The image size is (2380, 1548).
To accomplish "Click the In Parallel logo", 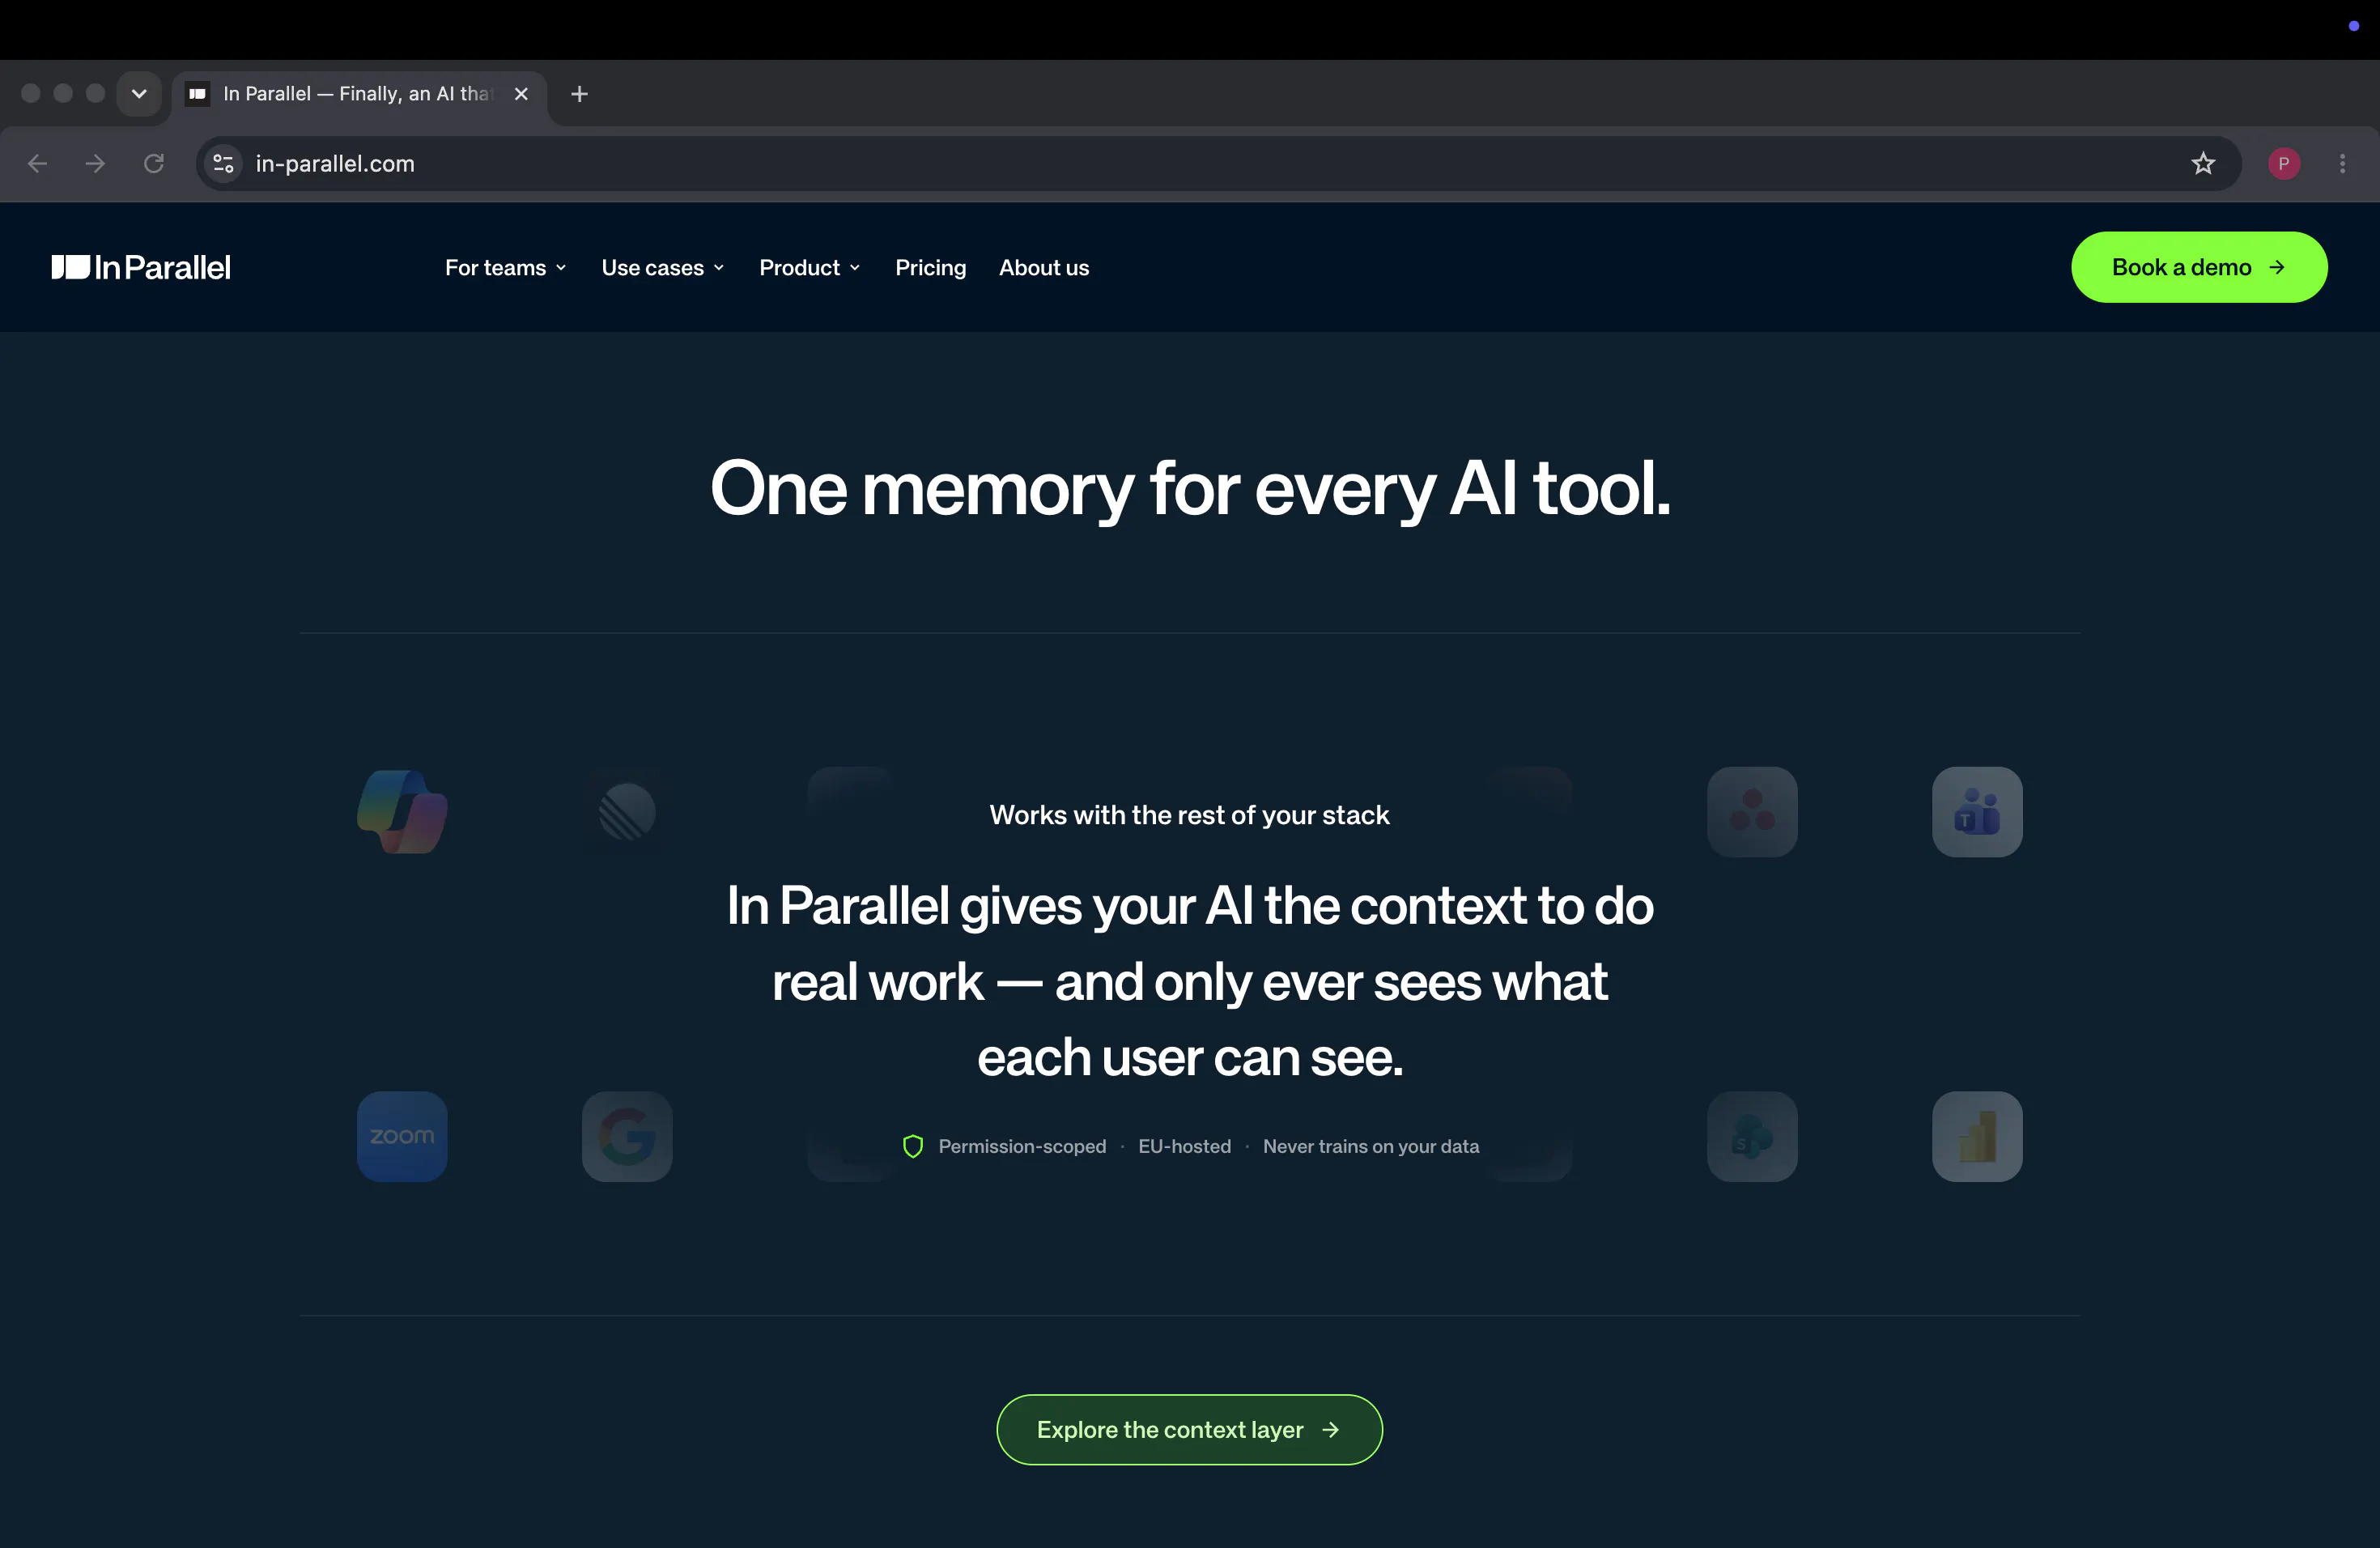I will (141, 267).
